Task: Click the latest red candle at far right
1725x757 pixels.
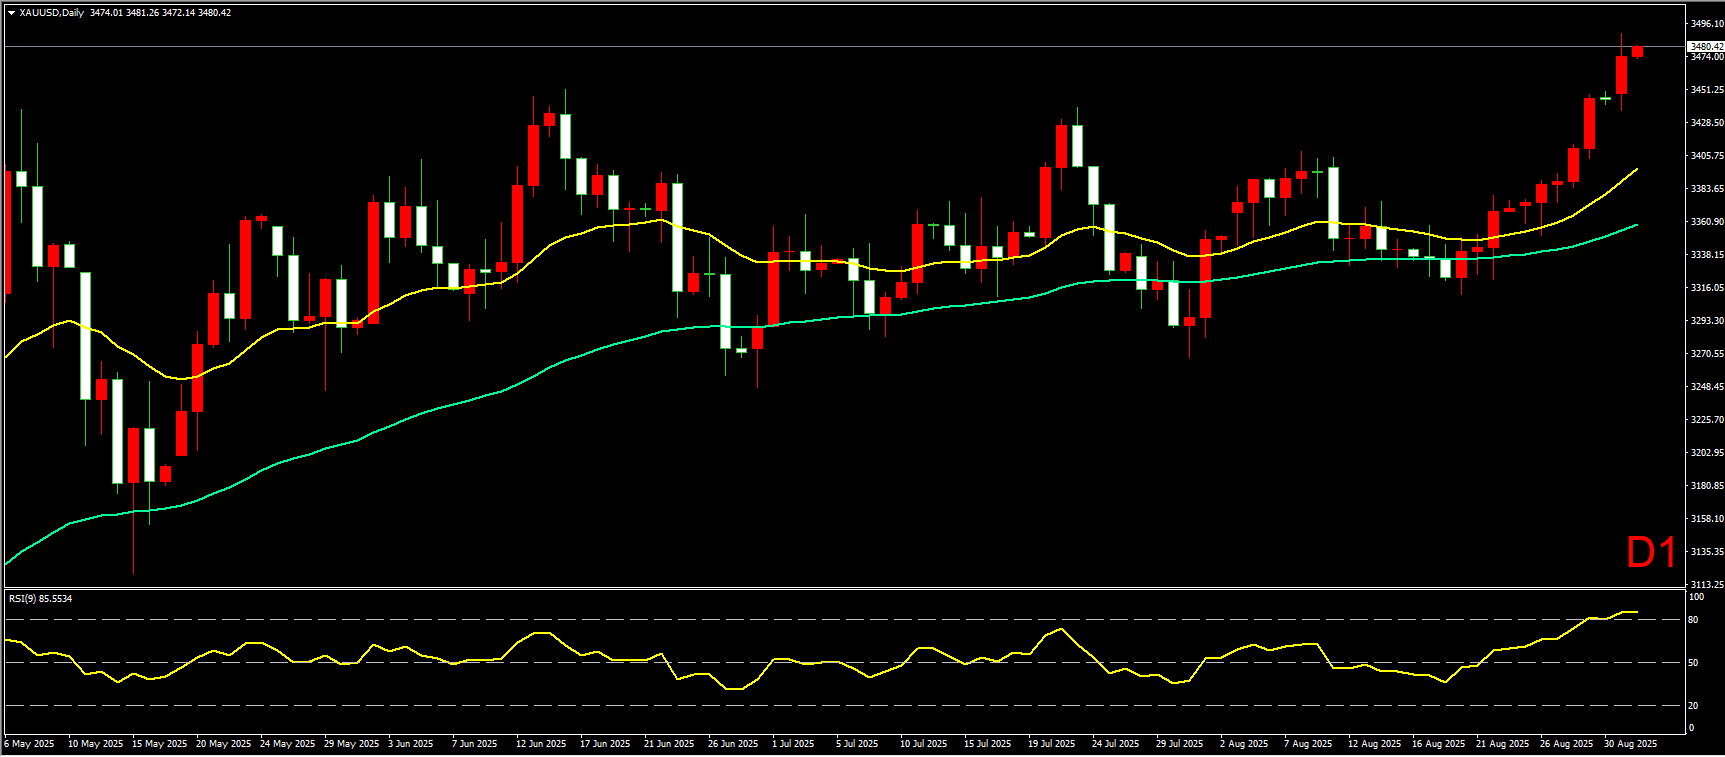Action: [1637, 52]
